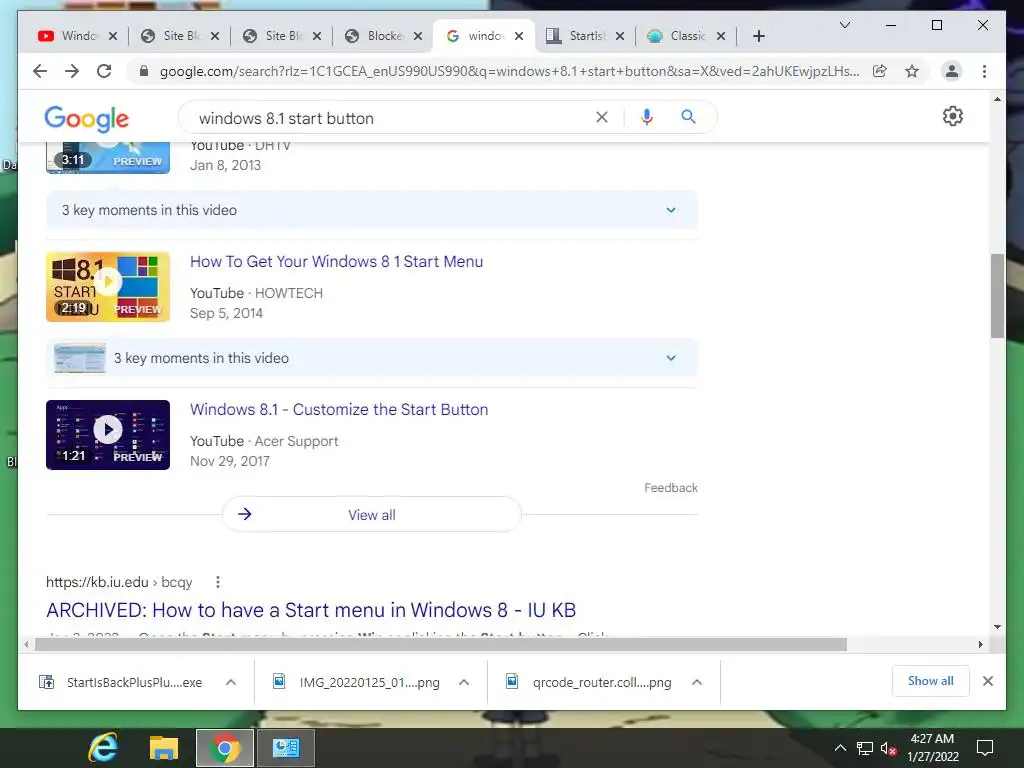
Task: Show all downloads
Action: coord(931,681)
